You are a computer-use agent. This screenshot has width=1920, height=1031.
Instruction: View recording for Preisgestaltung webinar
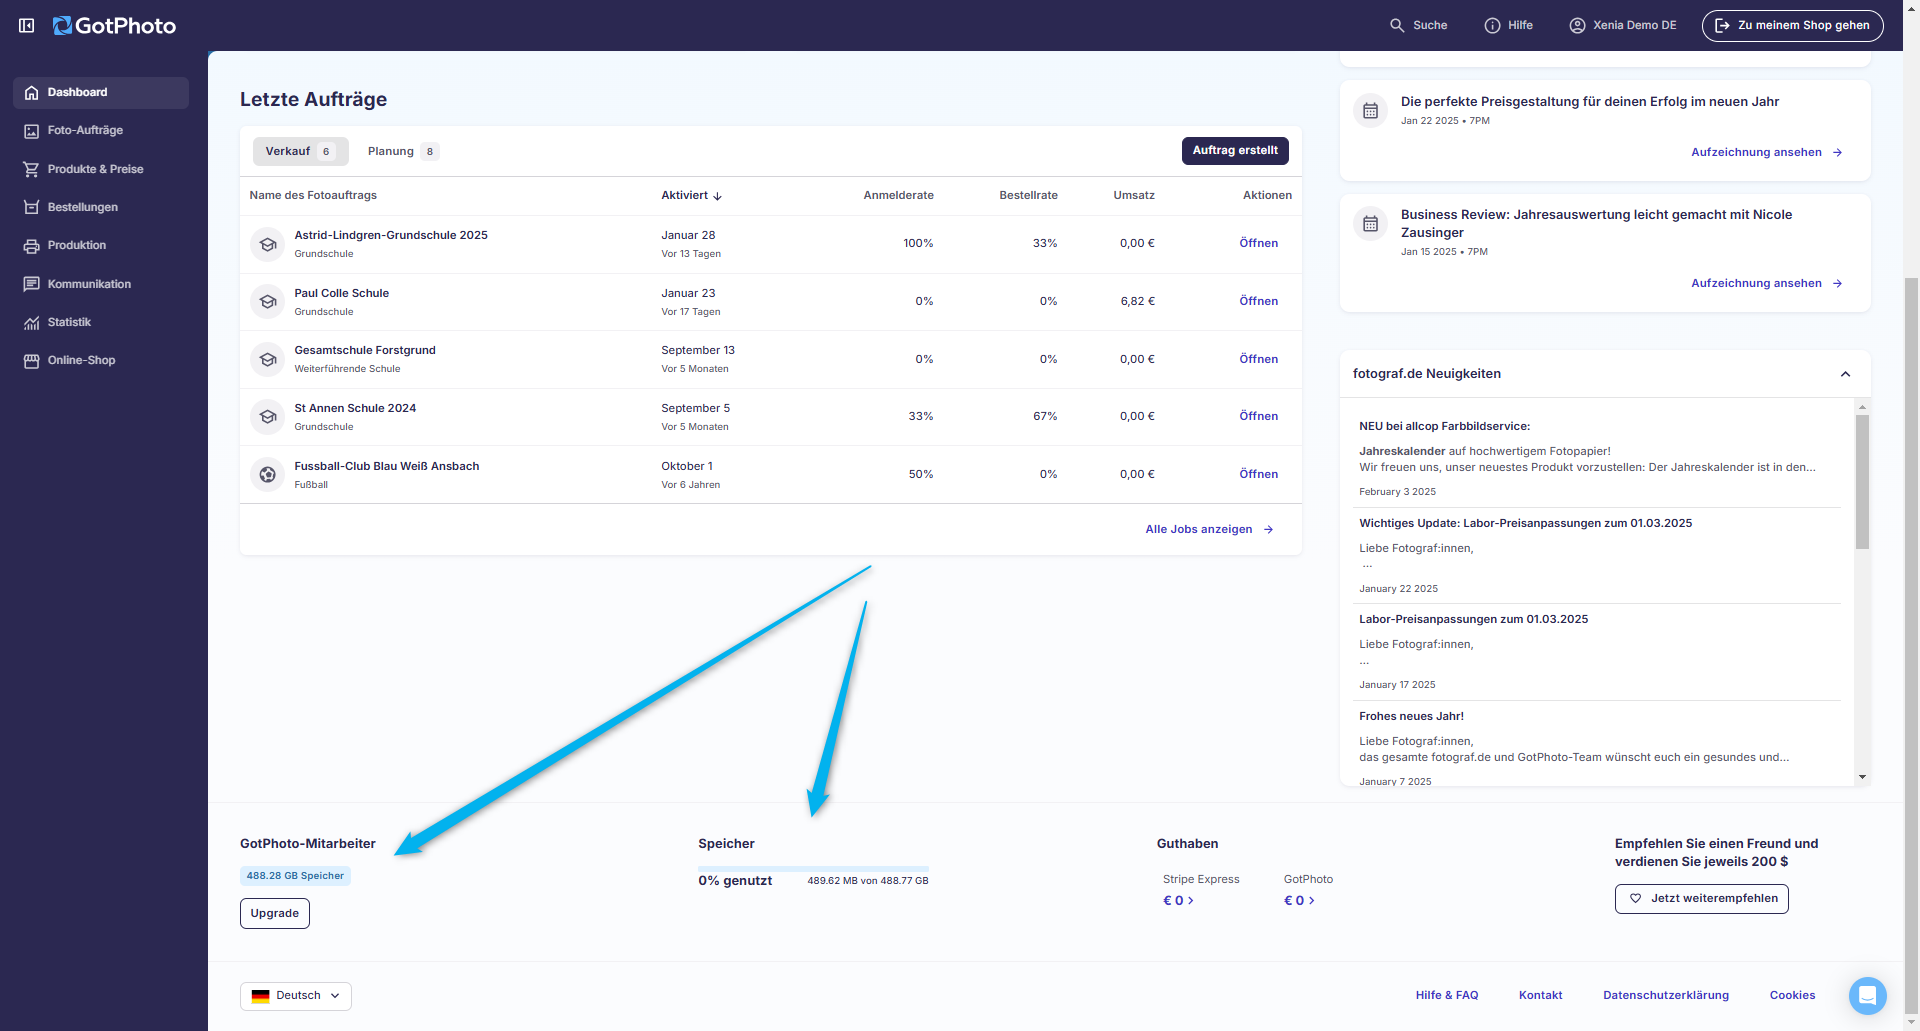pos(1766,152)
